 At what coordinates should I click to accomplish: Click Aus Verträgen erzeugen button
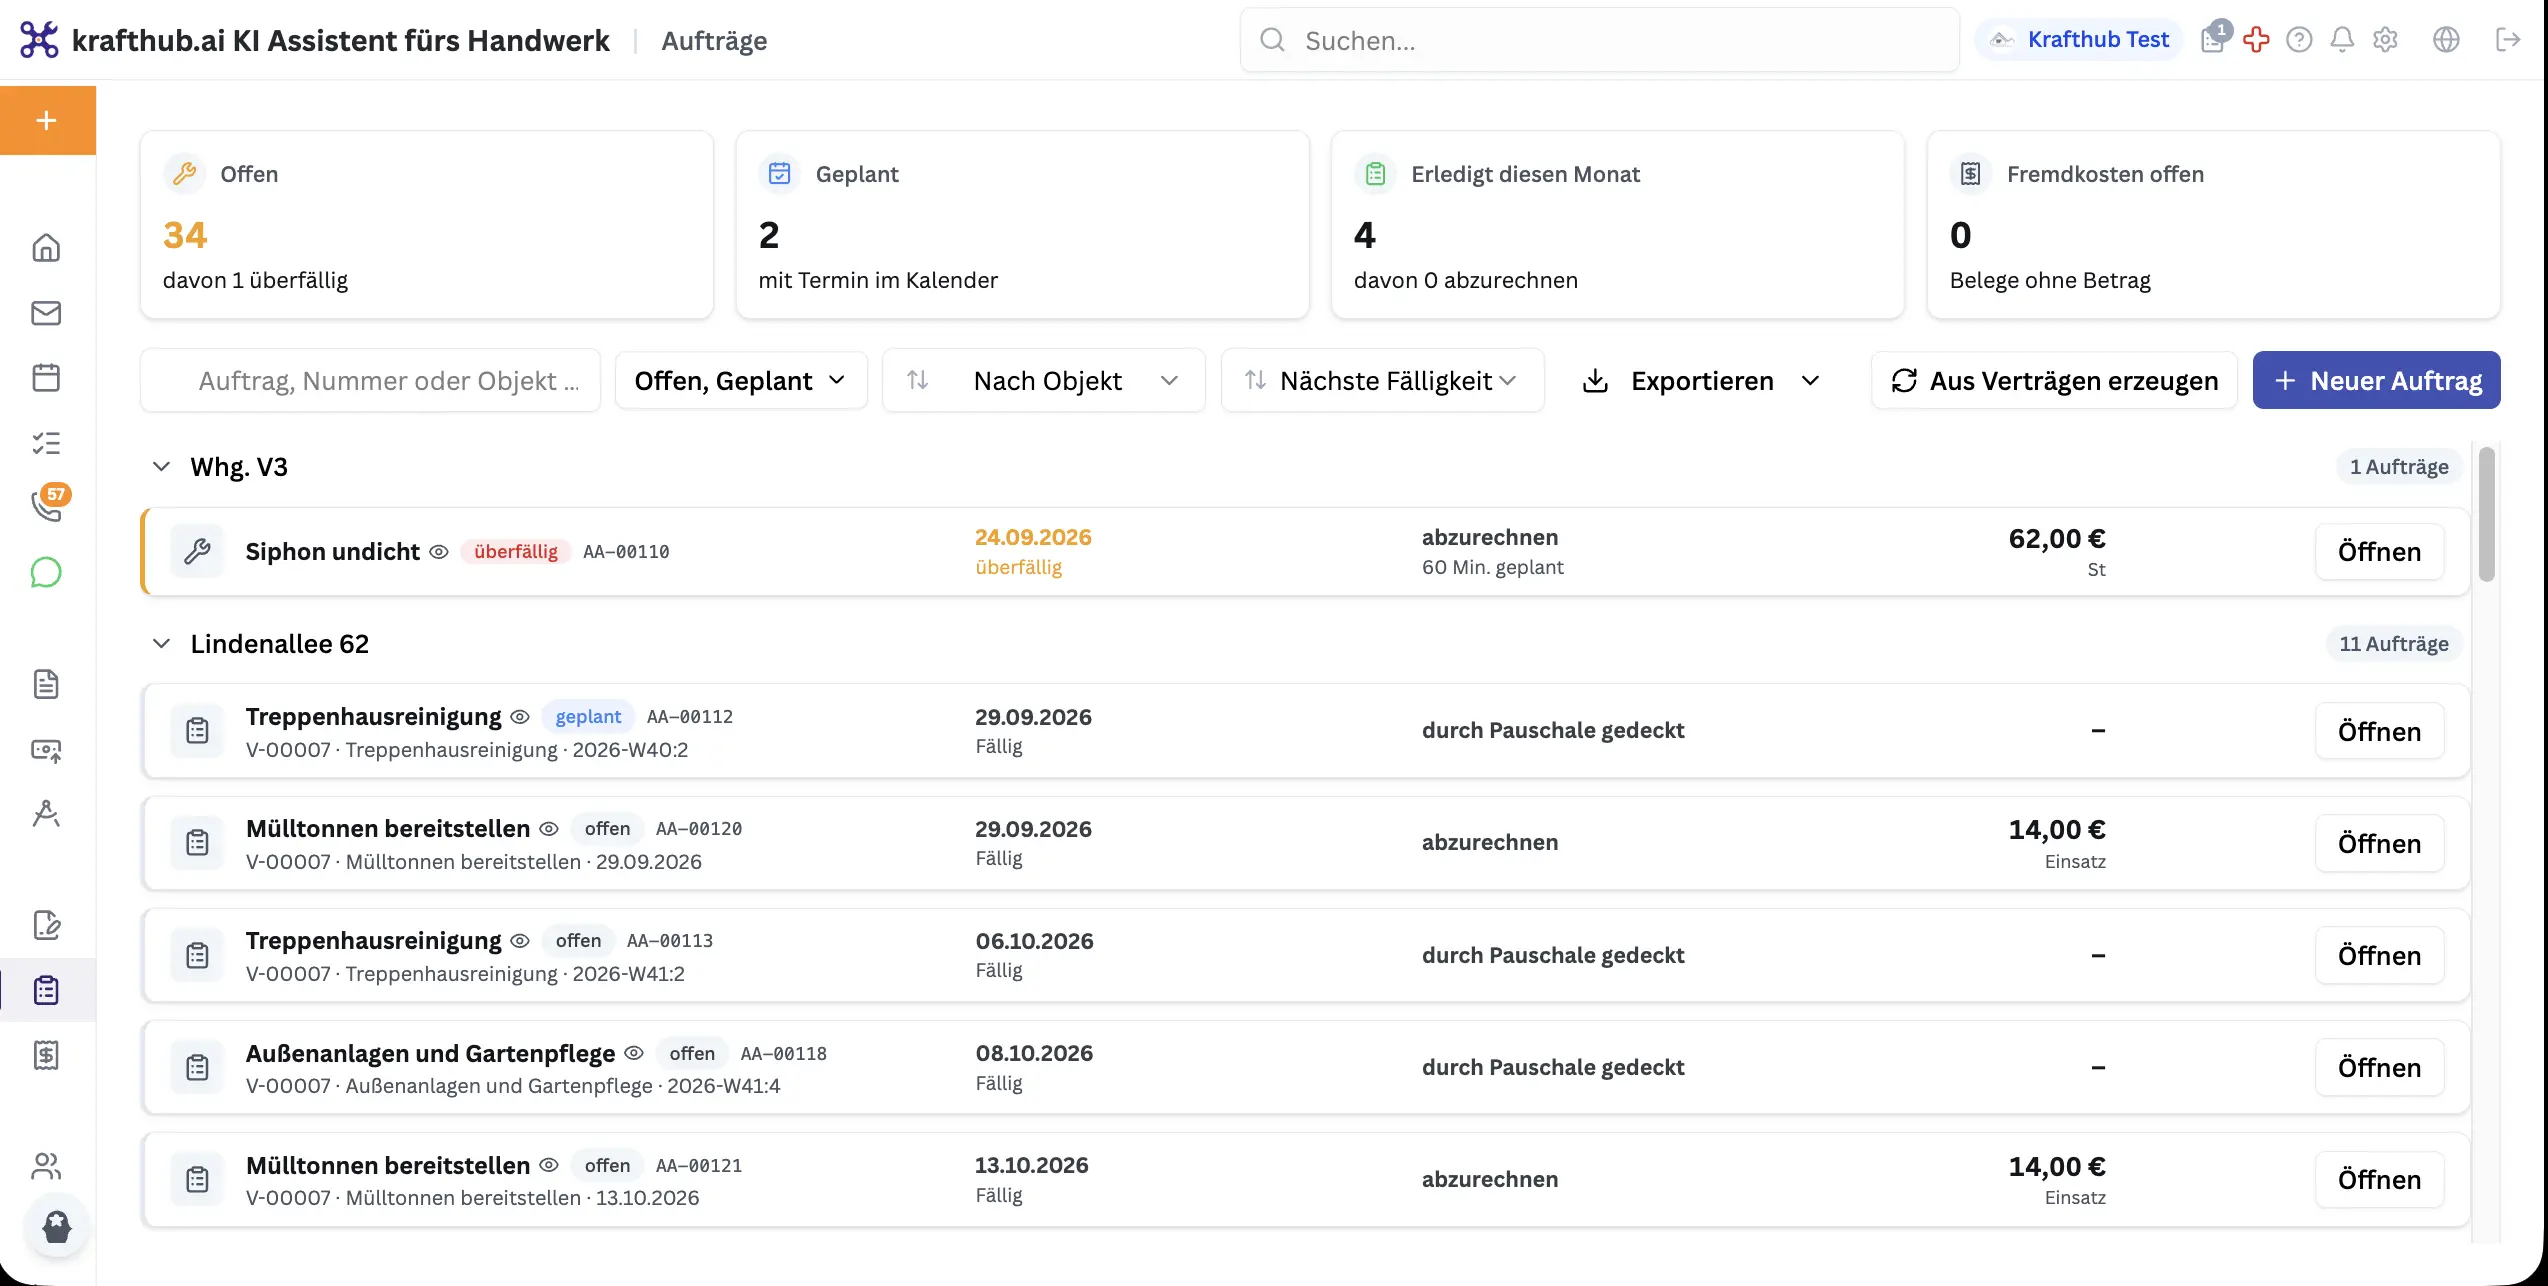[x=2054, y=380]
